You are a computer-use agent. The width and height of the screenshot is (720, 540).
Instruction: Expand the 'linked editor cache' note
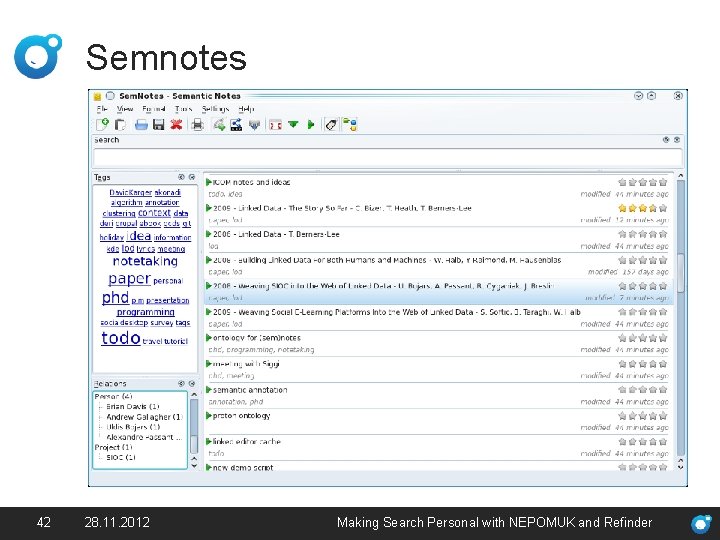click(209, 442)
